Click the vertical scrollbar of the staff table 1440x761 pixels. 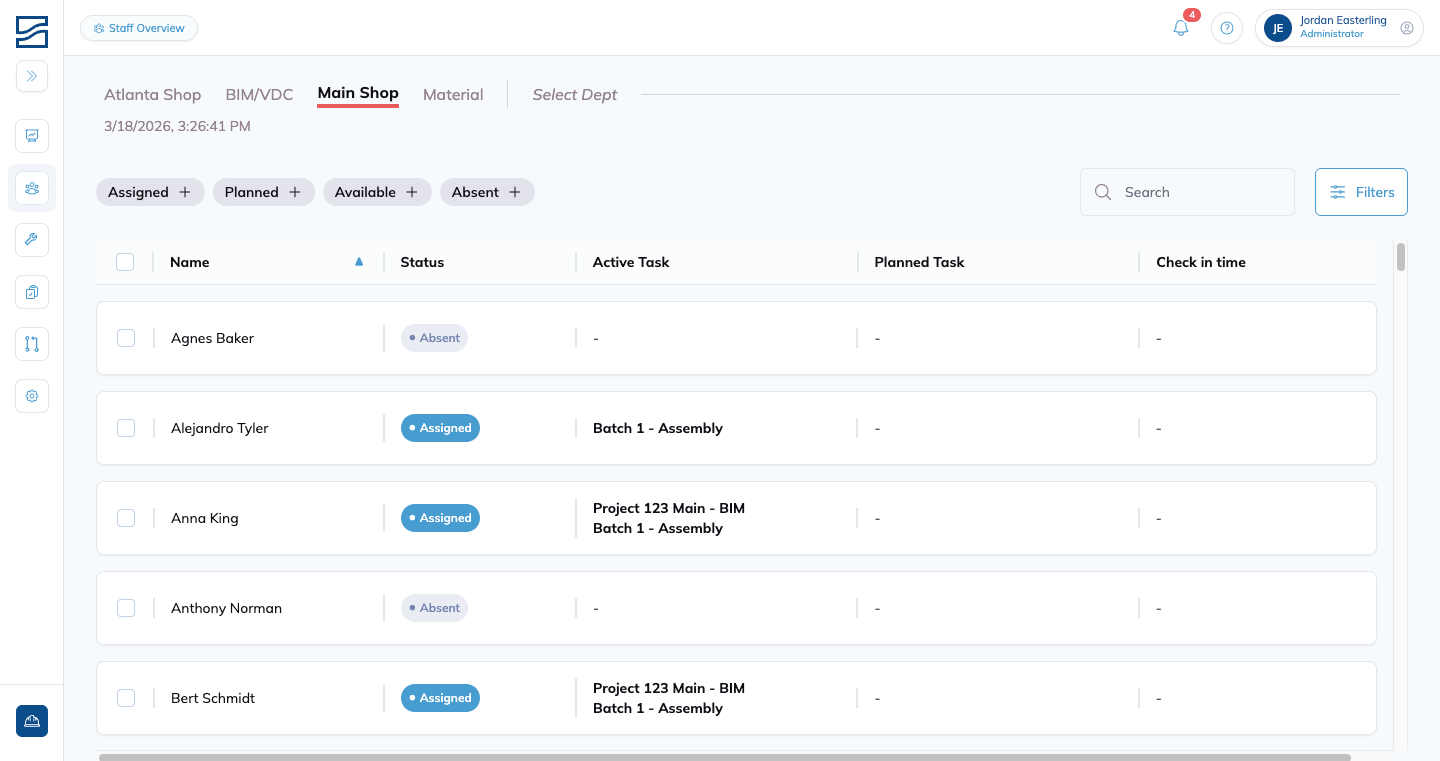point(1401,257)
